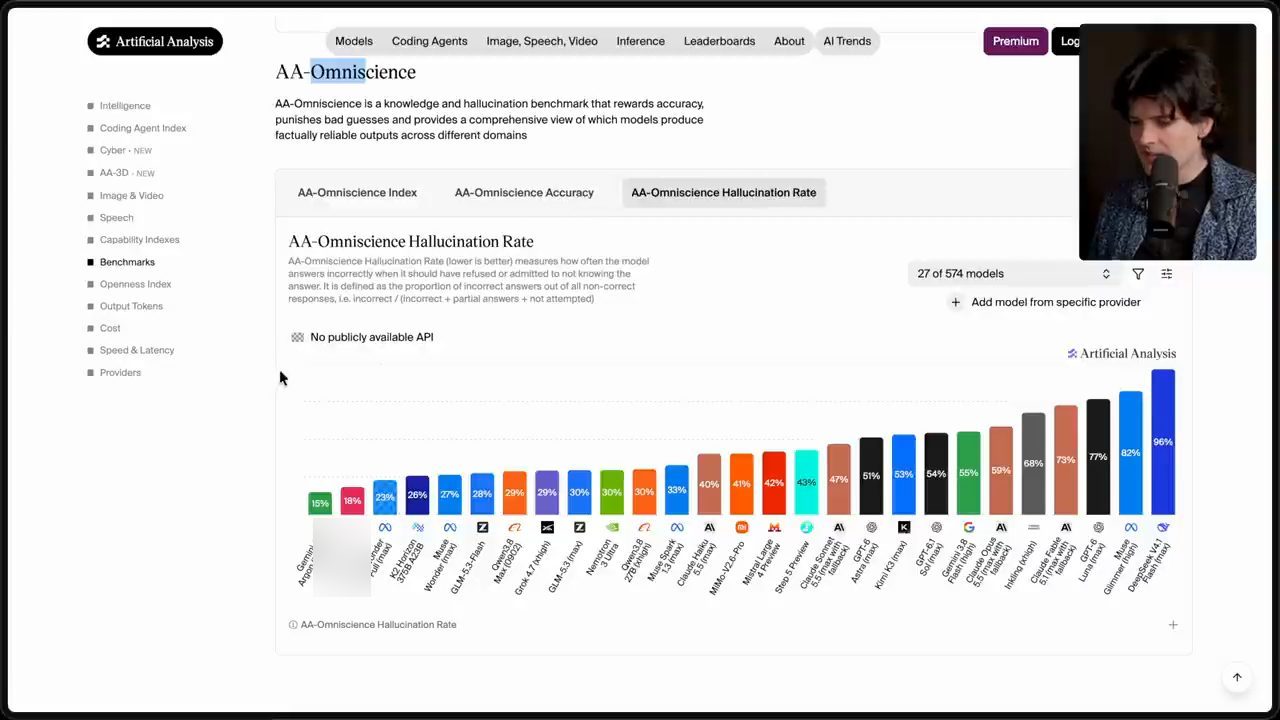
Task: Click the Inkling icon under the 68% bar
Action: coord(1034,527)
